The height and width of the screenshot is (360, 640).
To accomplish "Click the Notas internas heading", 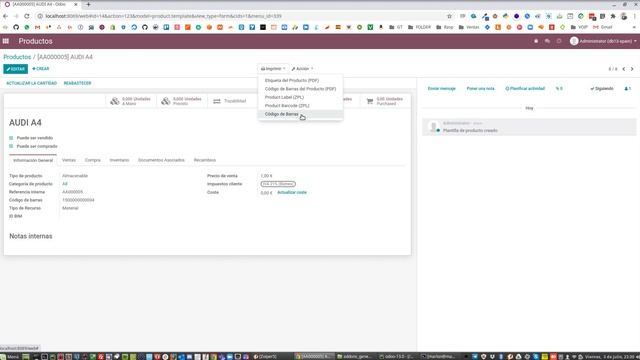I will click(x=31, y=236).
